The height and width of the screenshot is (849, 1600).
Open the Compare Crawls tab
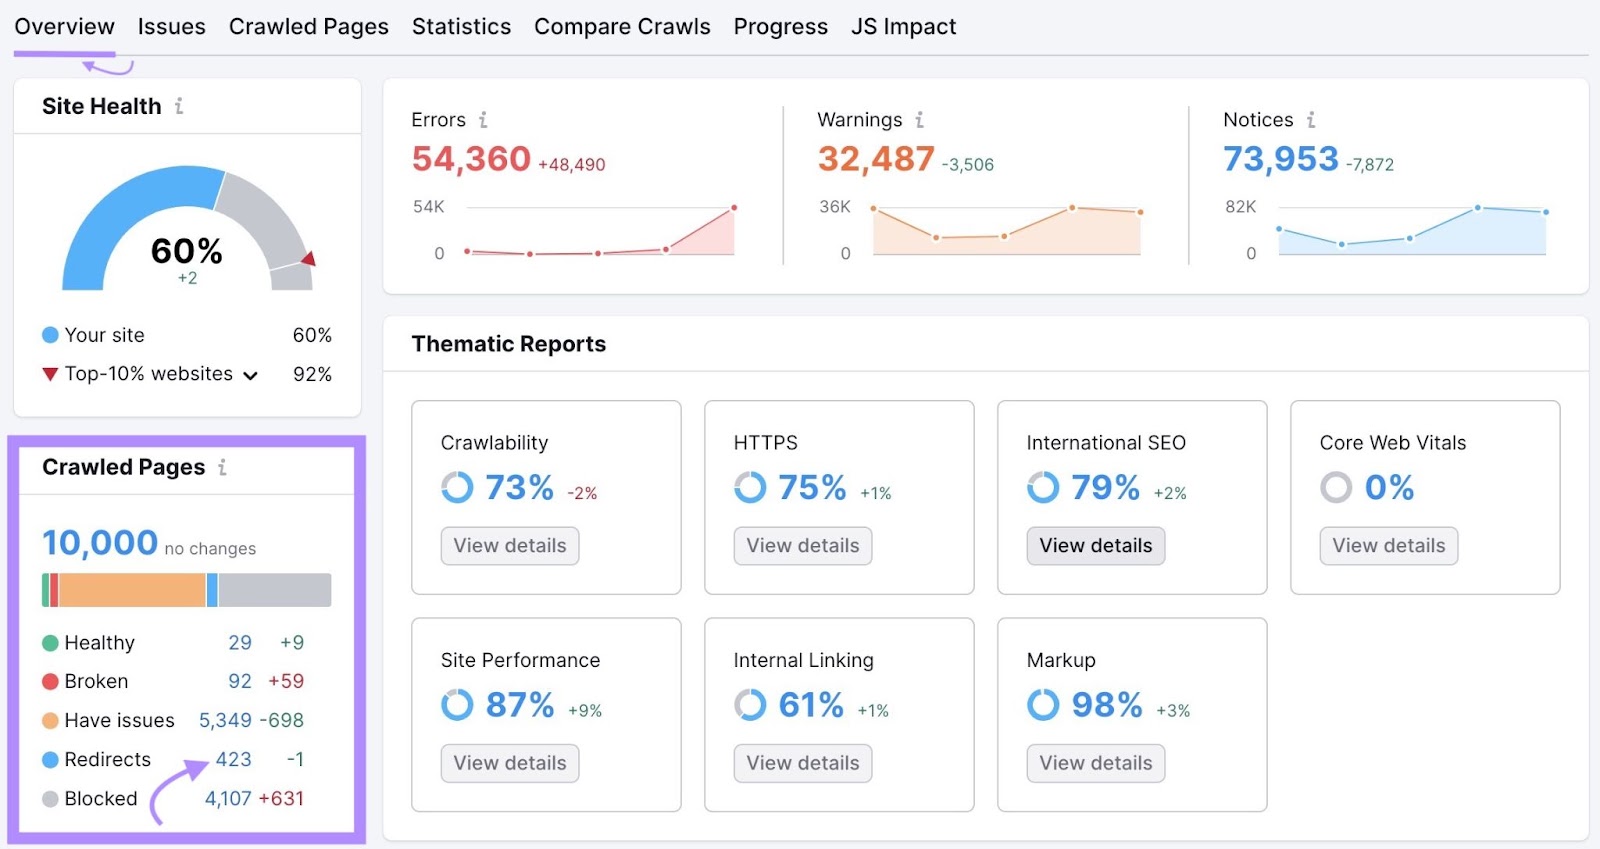point(621,27)
